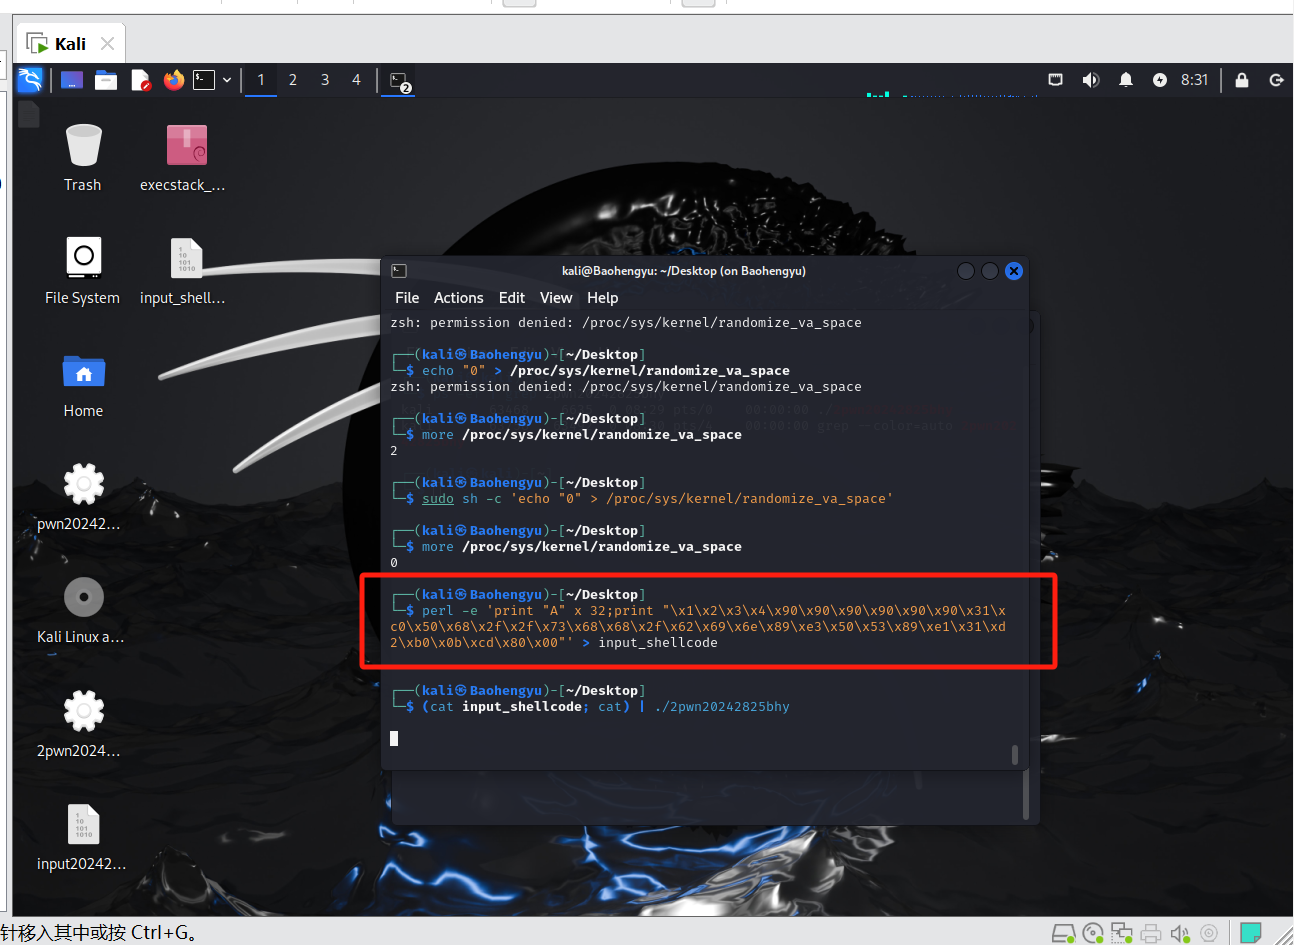Select the 2pwn2024 executable desktop icon
The height and width of the screenshot is (945, 1294).
83,724
